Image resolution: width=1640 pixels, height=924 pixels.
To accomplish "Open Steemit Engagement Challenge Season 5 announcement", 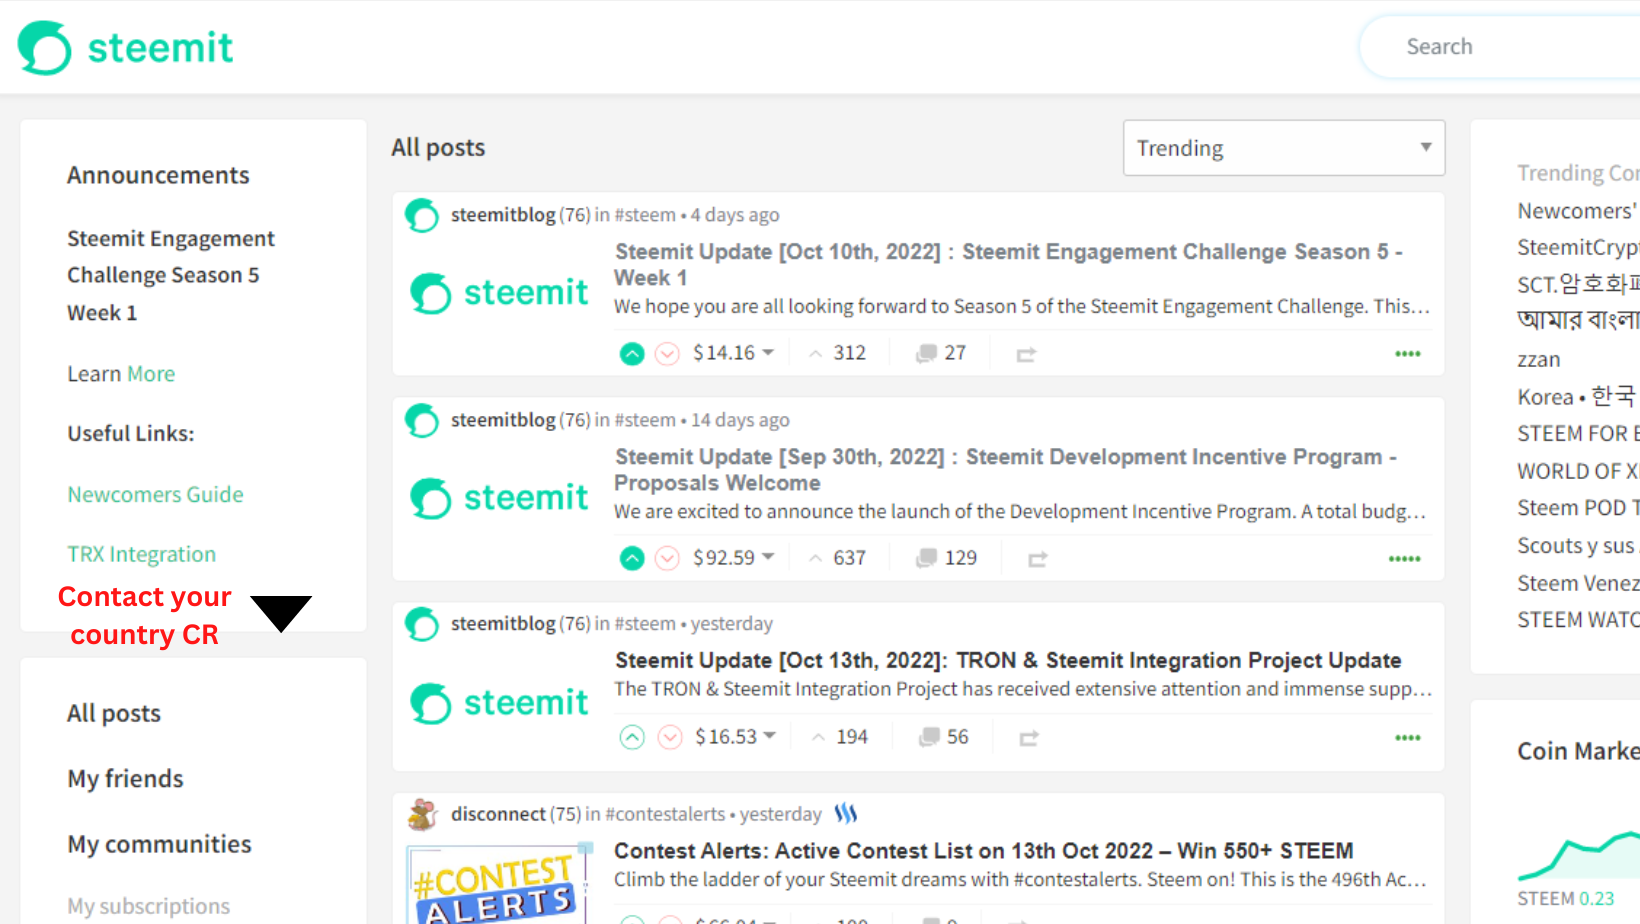I will (x=170, y=276).
